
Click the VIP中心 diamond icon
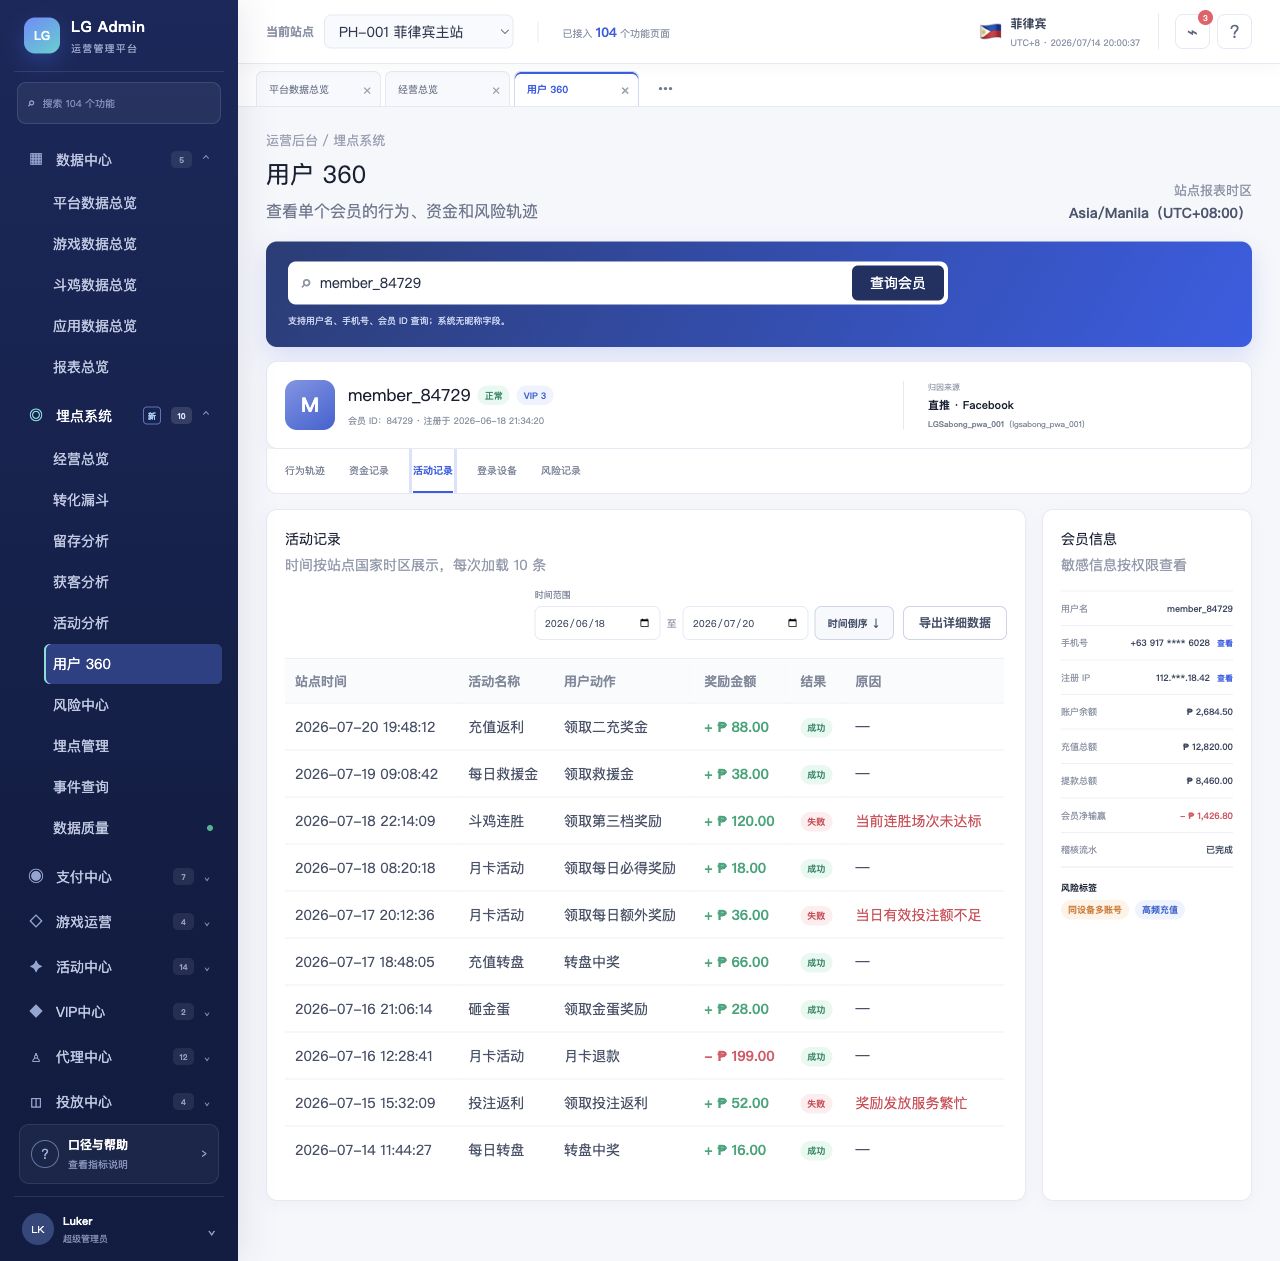tap(36, 1011)
